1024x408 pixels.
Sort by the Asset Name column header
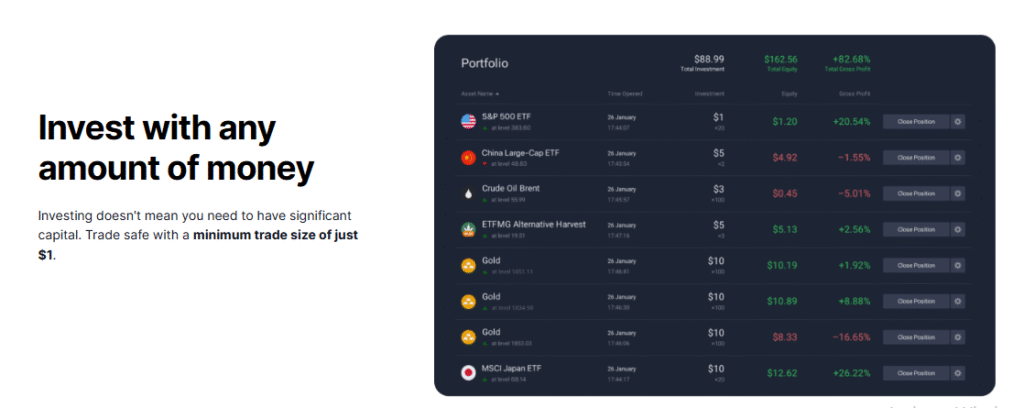point(480,94)
